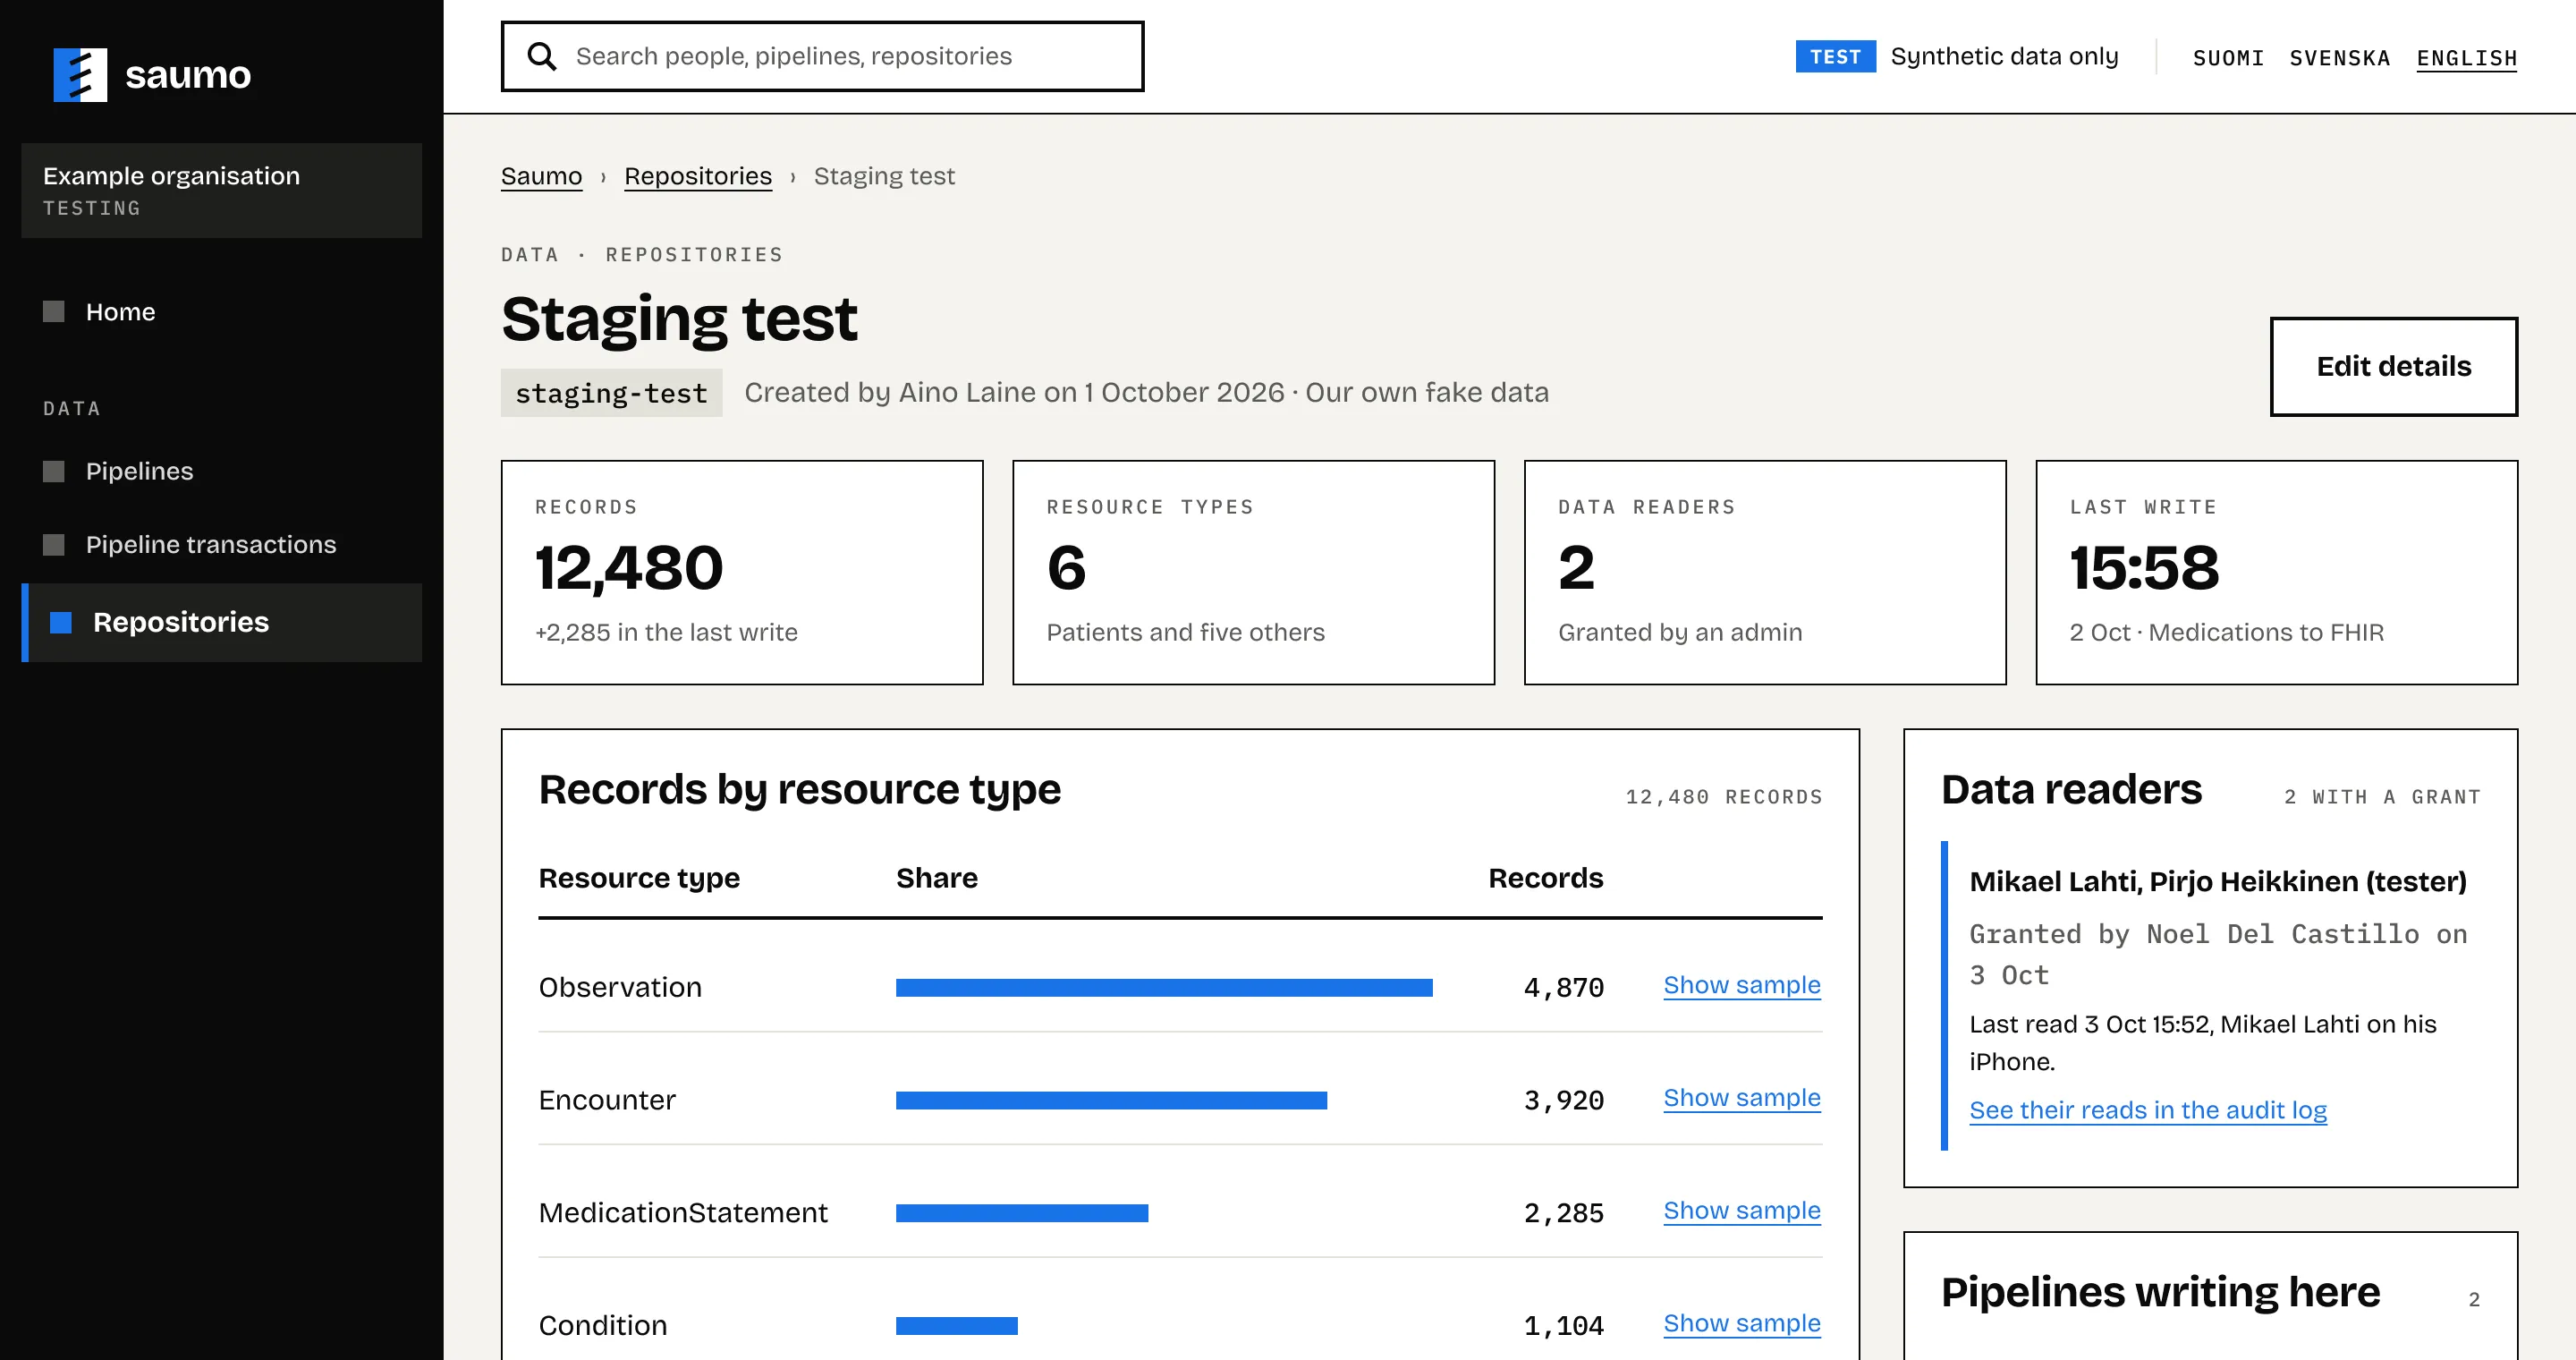Switch language to Svenska
This screenshot has width=2576, height=1360.
[2339, 58]
